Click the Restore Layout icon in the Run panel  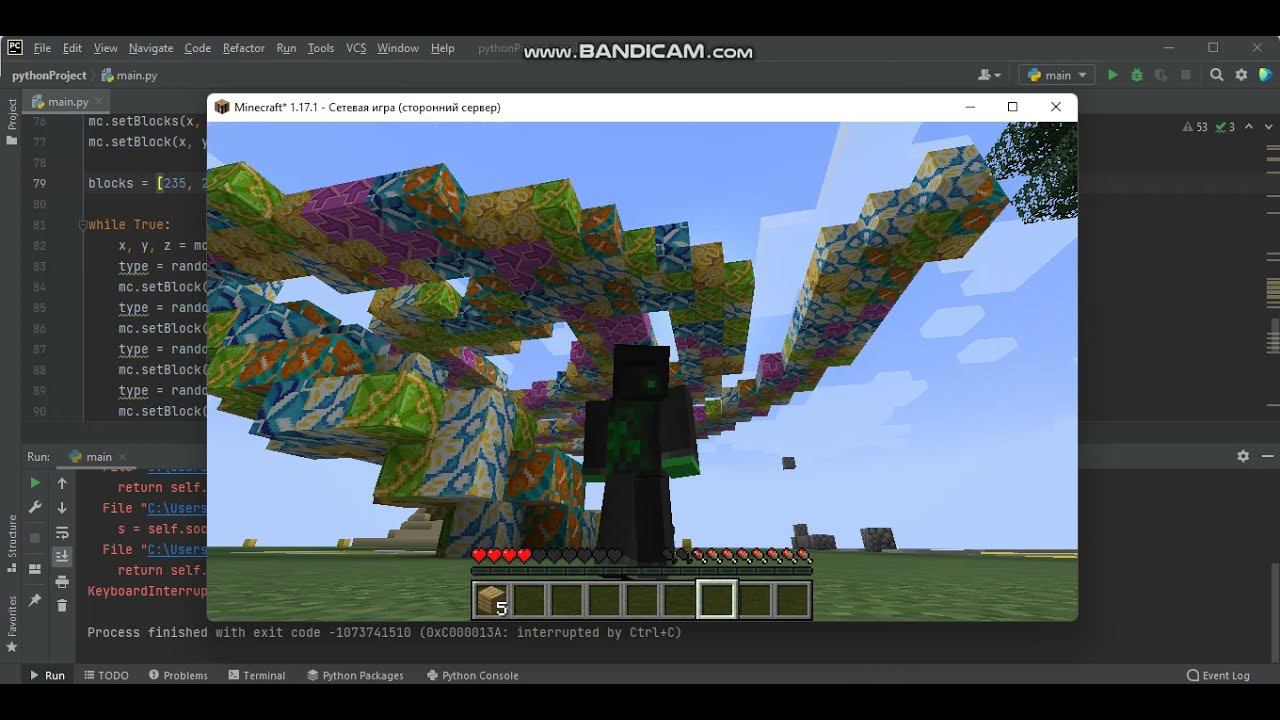point(35,569)
